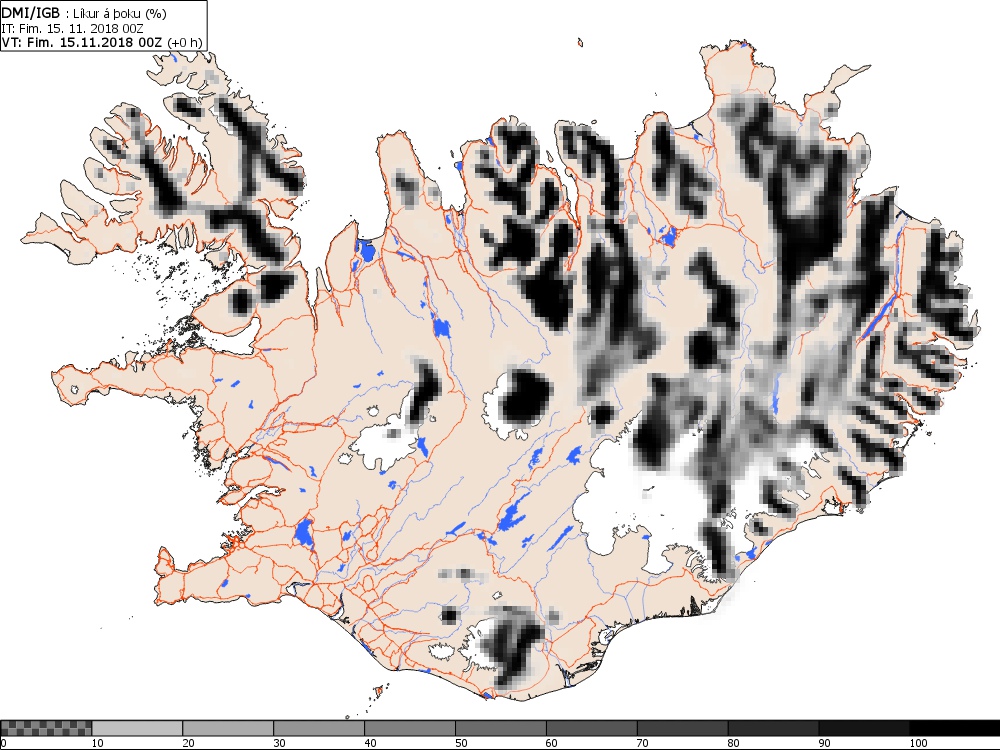Viewport: 1000px width, 750px height.
Task: Click the legend label "30"
Action: pyautogui.click(x=279, y=743)
